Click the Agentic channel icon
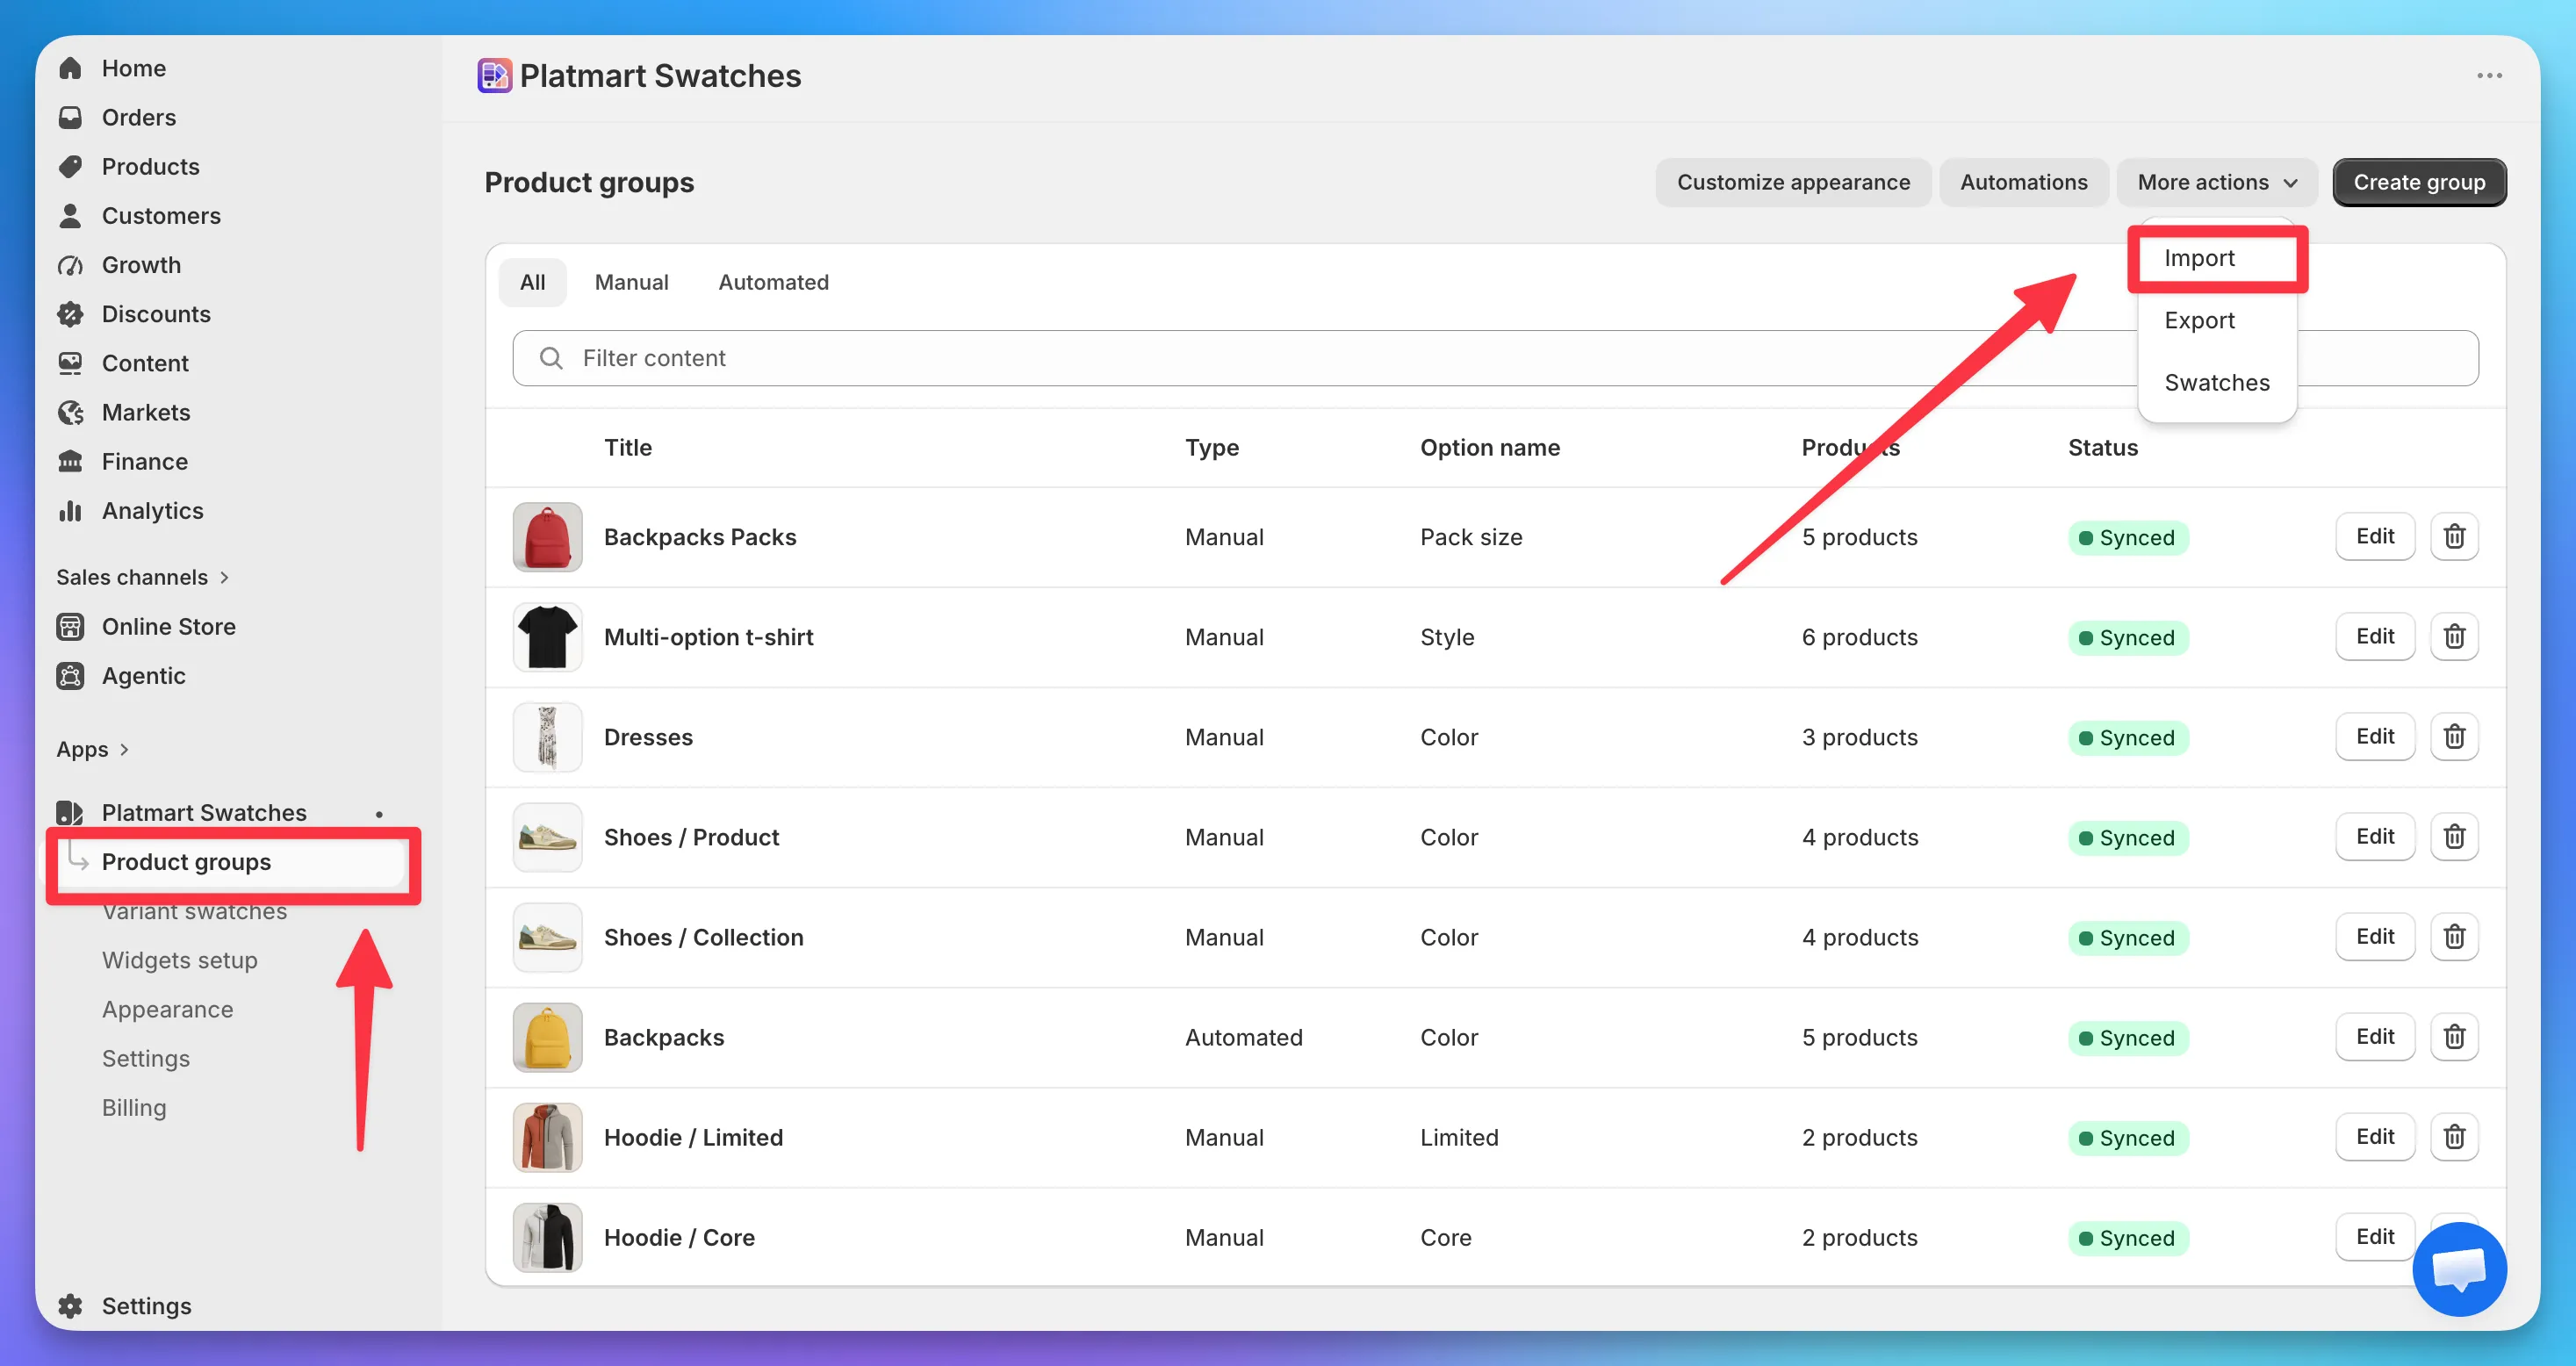Image resolution: width=2576 pixels, height=1366 pixels. (70, 676)
